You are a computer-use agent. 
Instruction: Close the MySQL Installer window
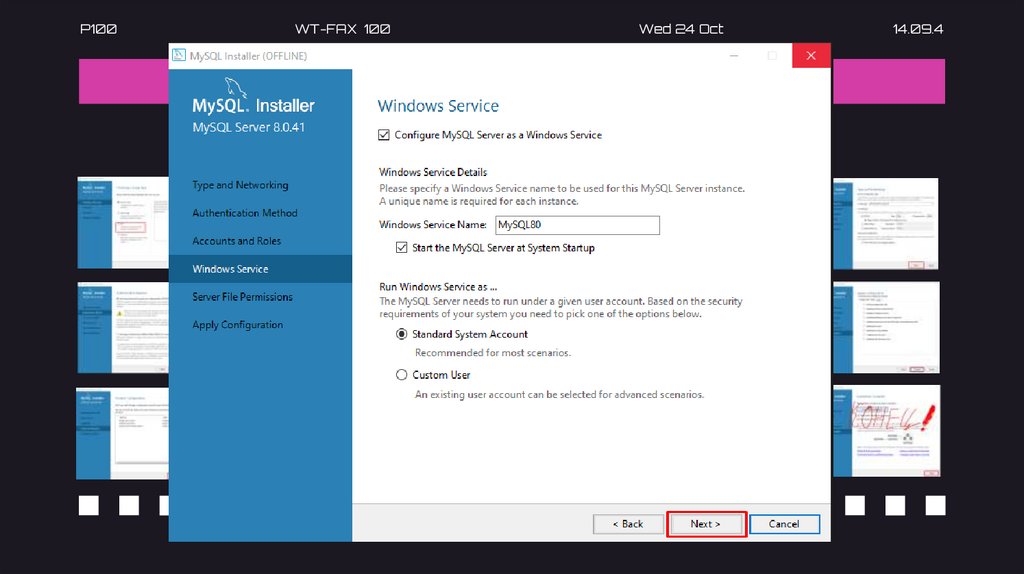(x=811, y=56)
